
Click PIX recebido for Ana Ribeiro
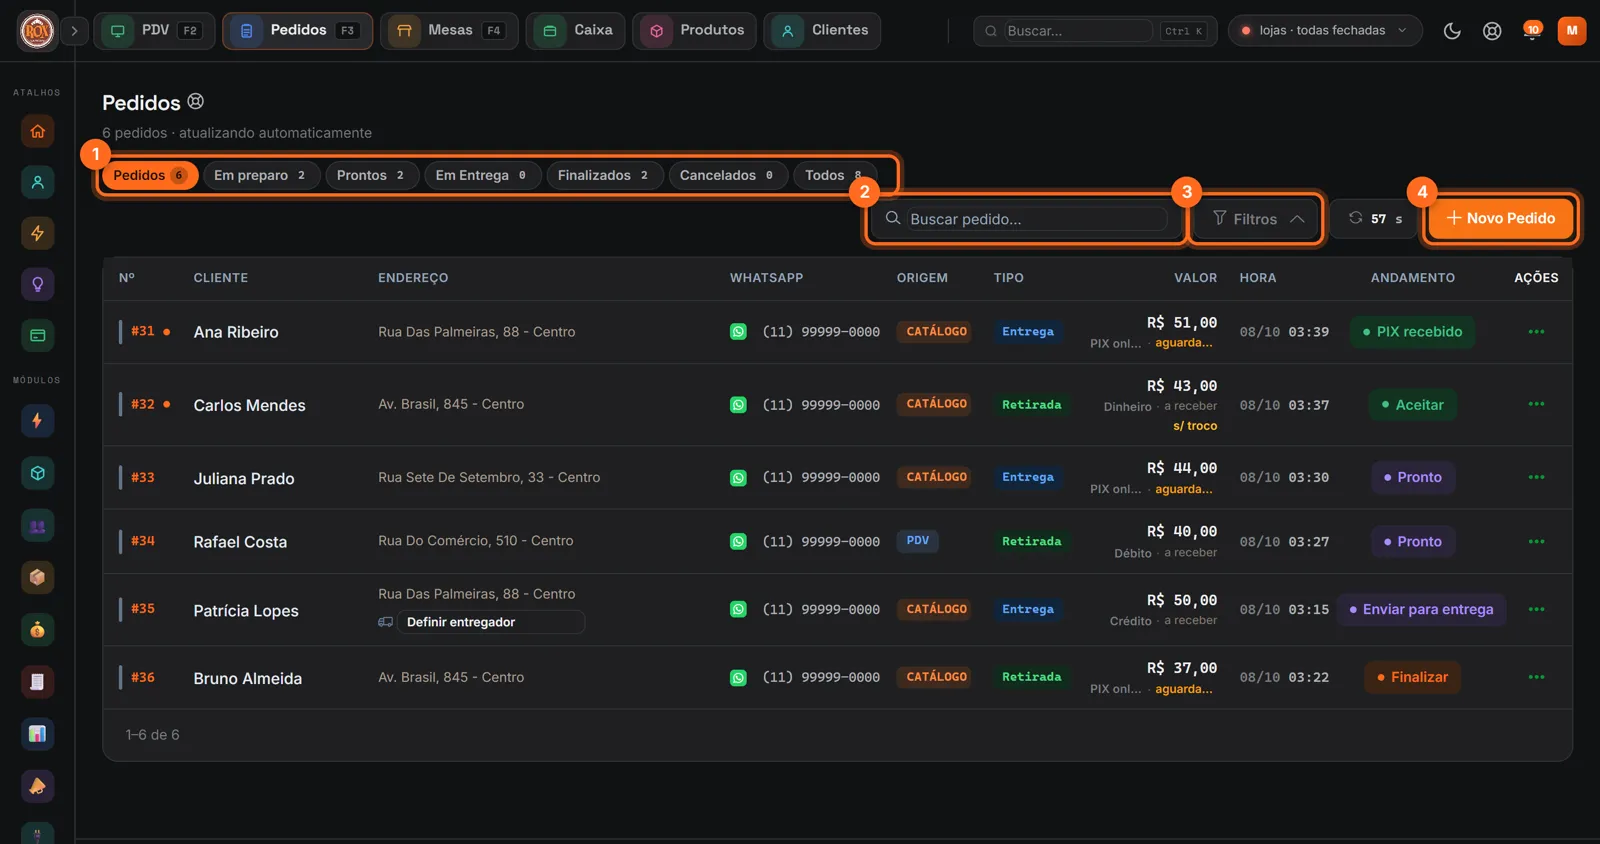click(1412, 332)
